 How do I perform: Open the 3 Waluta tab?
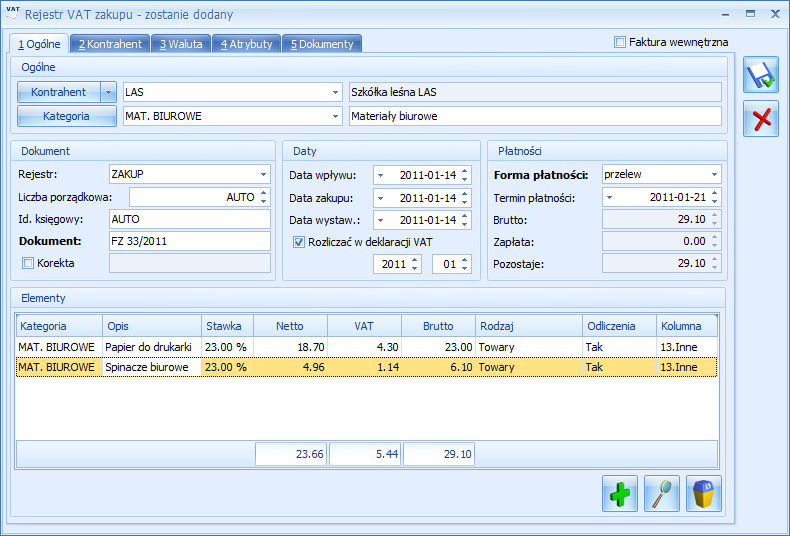click(x=181, y=44)
